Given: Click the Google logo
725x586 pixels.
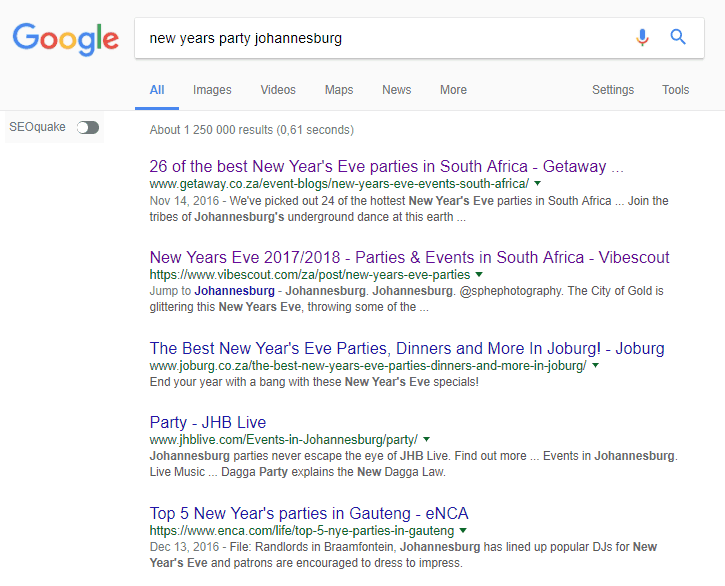Looking at the screenshot, I should pyautogui.click(x=65, y=39).
